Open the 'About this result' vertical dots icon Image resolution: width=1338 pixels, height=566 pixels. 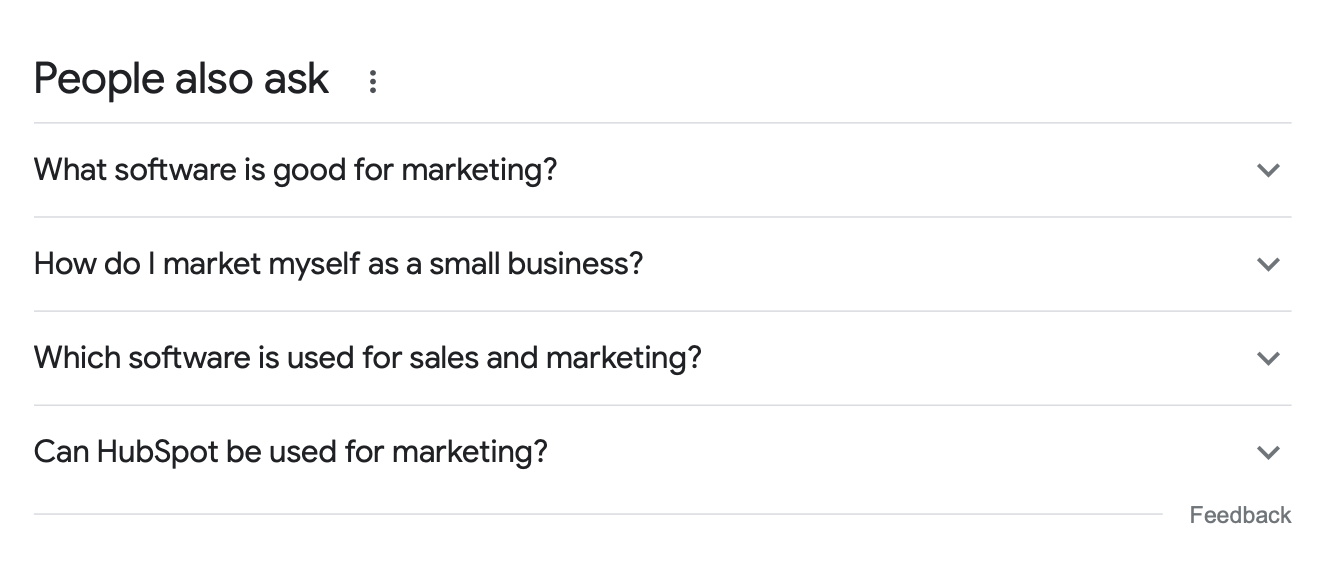click(x=372, y=82)
